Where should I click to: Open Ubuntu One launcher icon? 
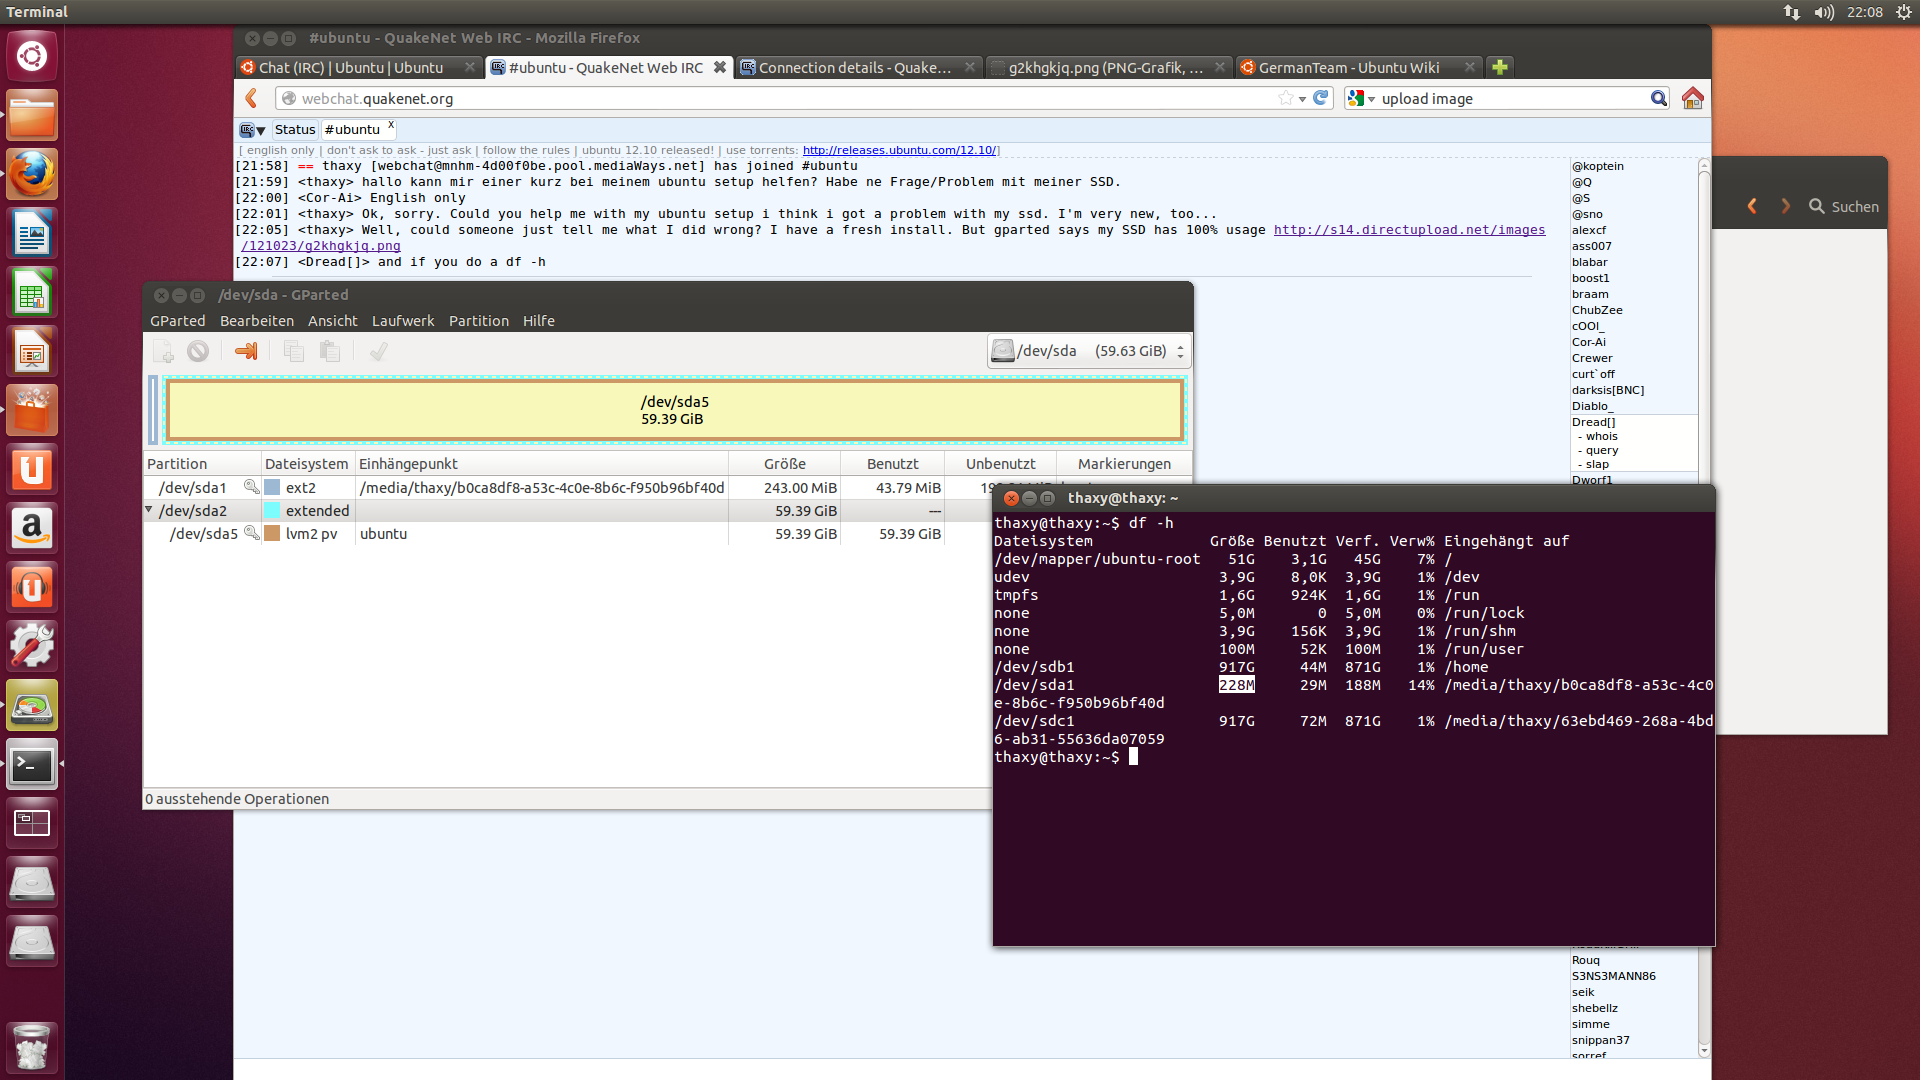tap(32, 469)
